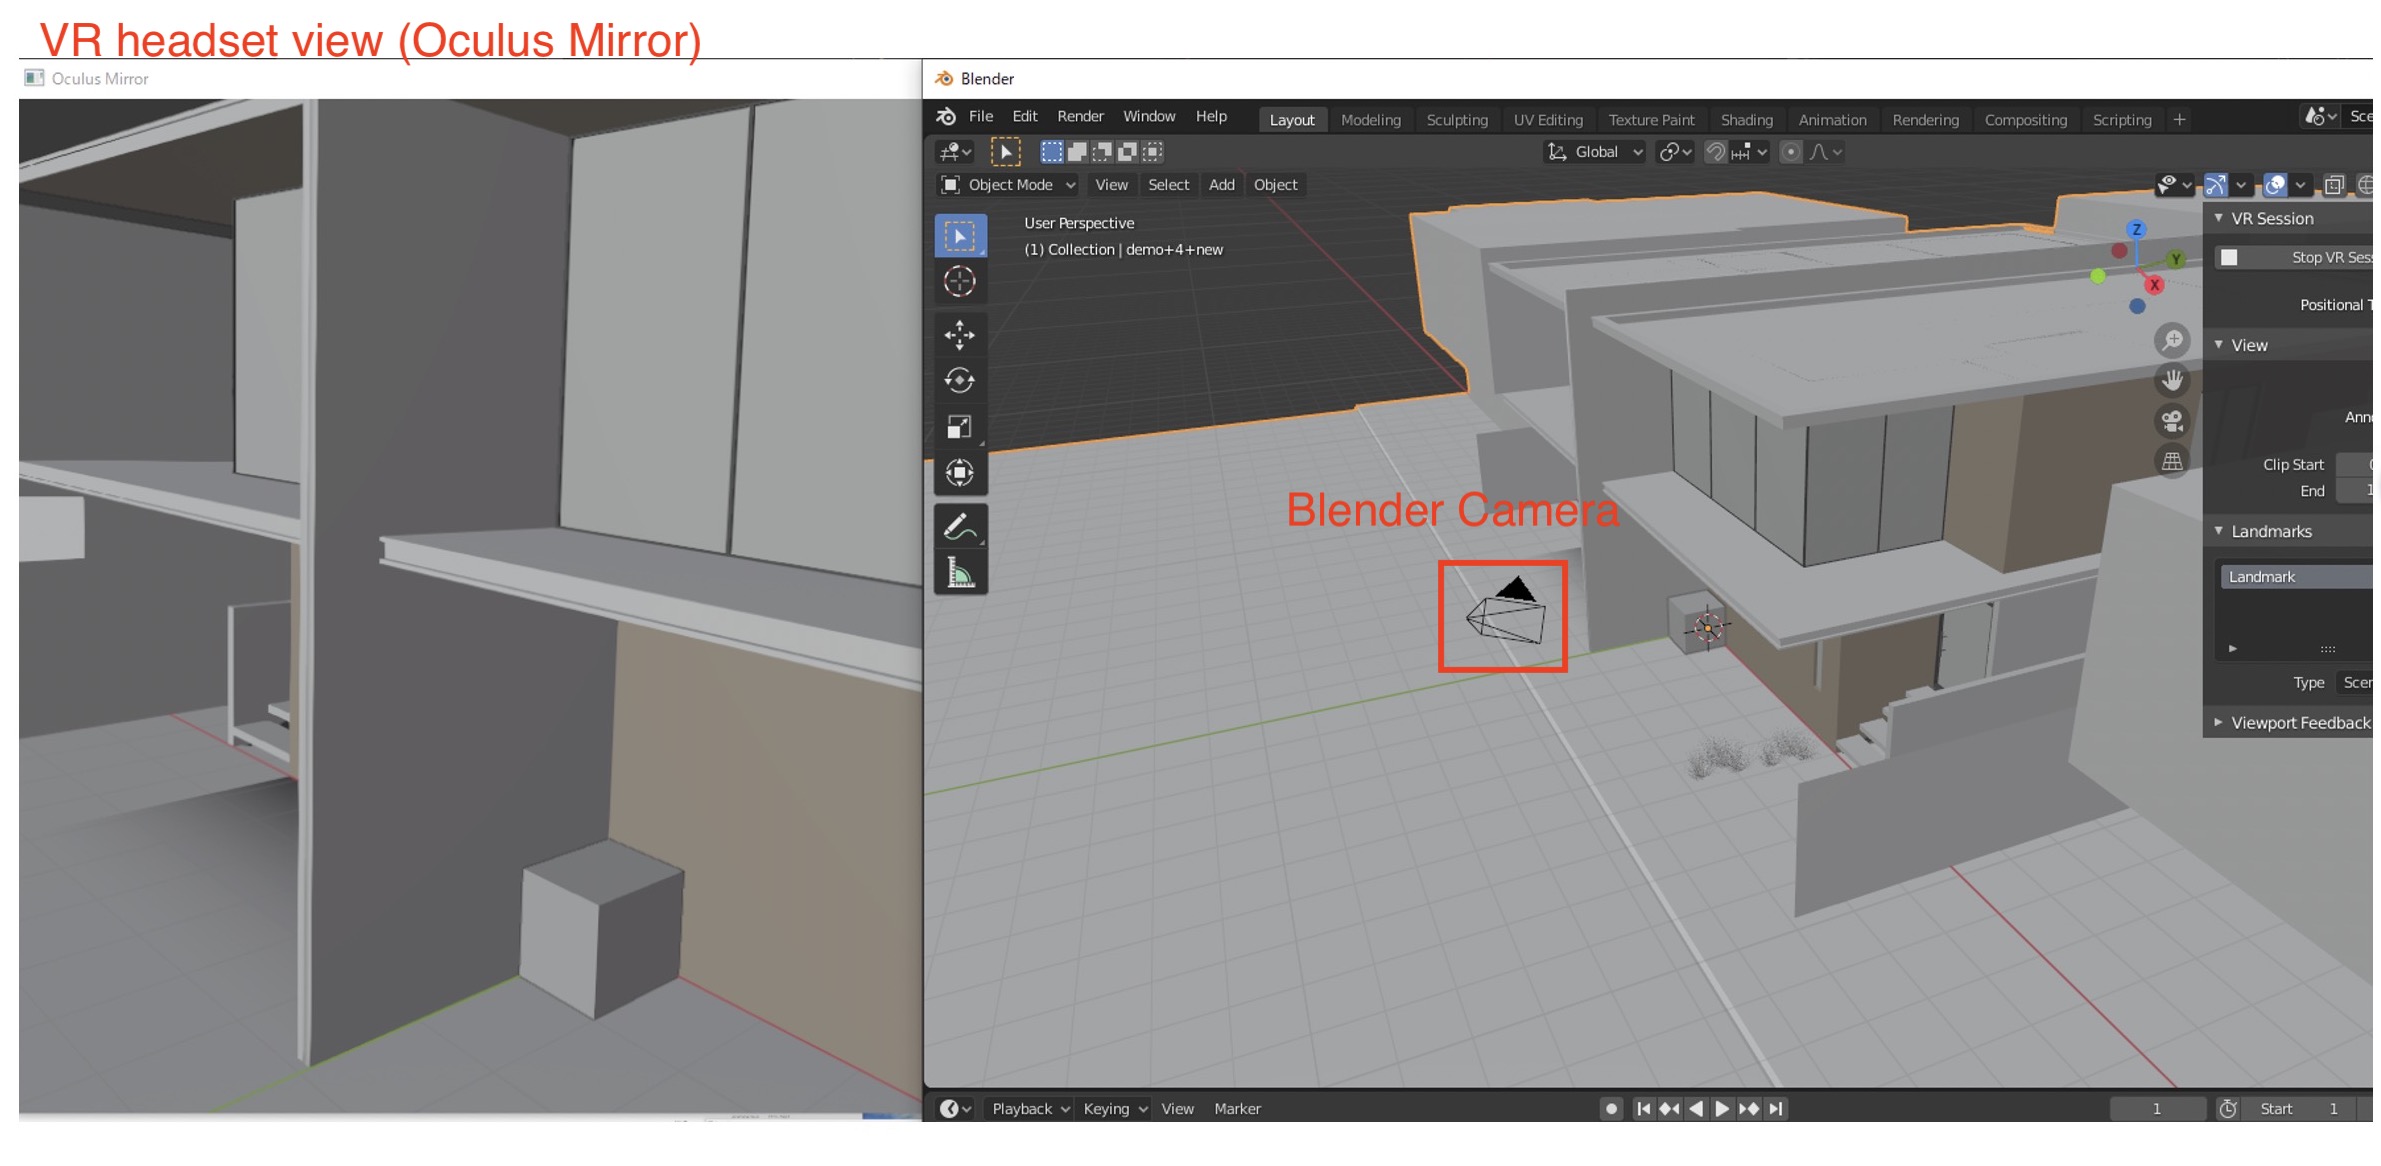The height and width of the screenshot is (1166, 2381).
Task: Expand the Viewport Feedback panel
Action: (2218, 722)
